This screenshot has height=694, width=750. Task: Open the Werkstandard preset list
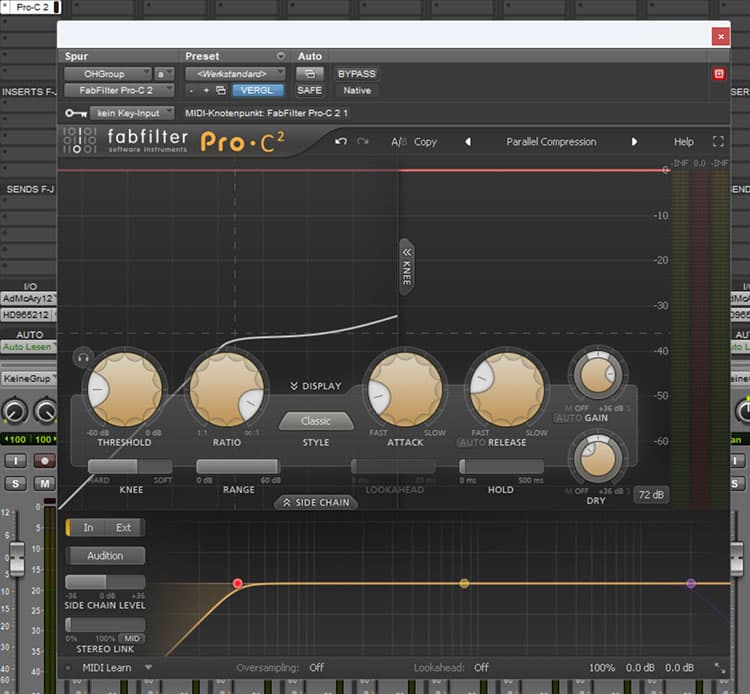click(235, 74)
